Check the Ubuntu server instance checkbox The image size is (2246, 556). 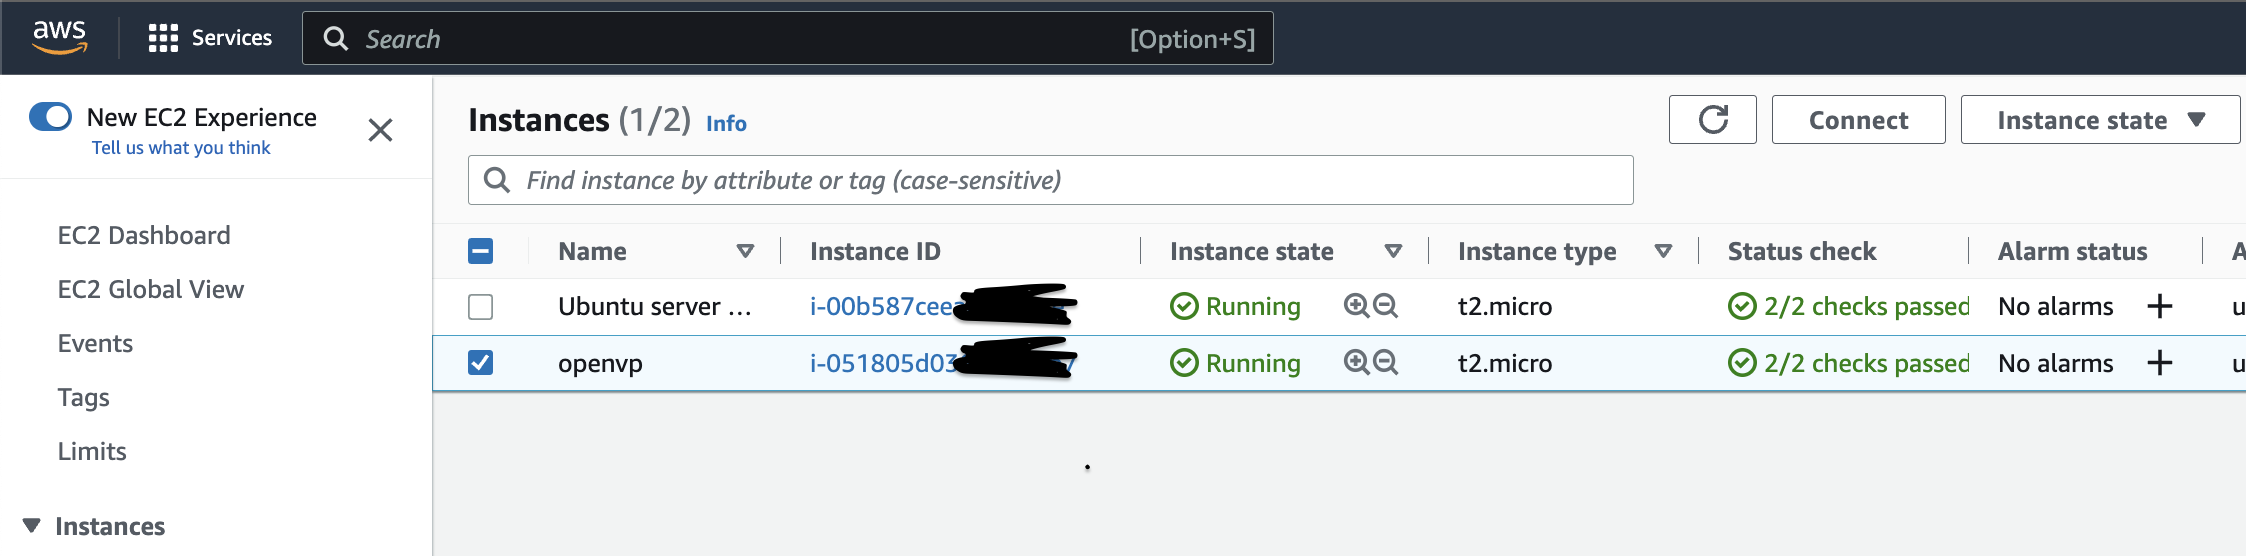click(x=481, y=306)
